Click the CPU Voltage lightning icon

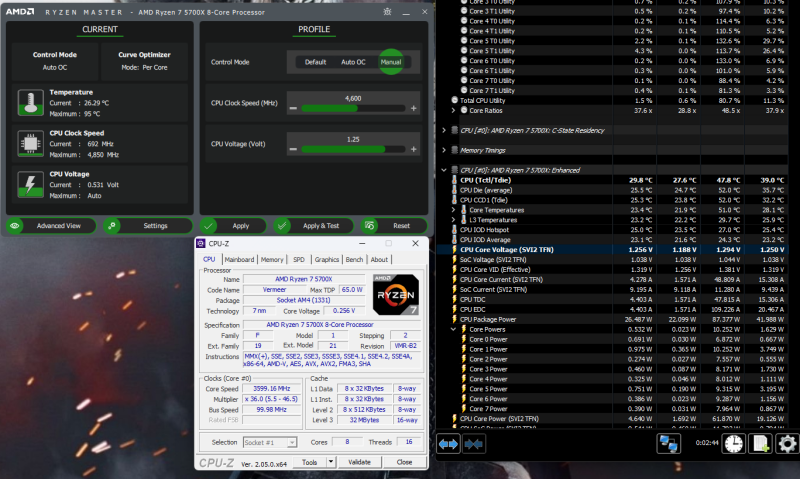click(x=31, y=184)
